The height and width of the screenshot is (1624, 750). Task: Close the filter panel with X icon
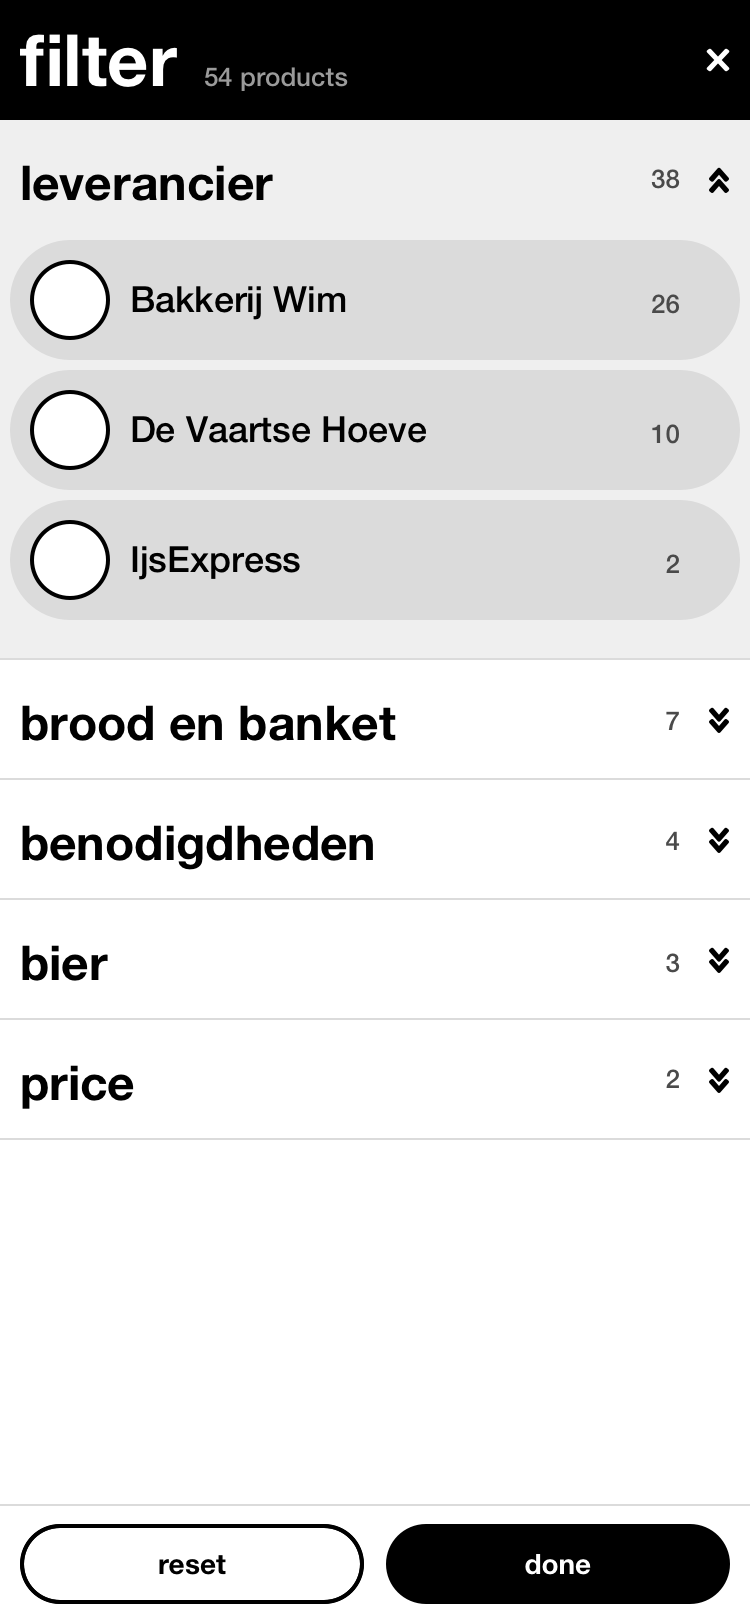pyautogui.click(x=718, y=60)
